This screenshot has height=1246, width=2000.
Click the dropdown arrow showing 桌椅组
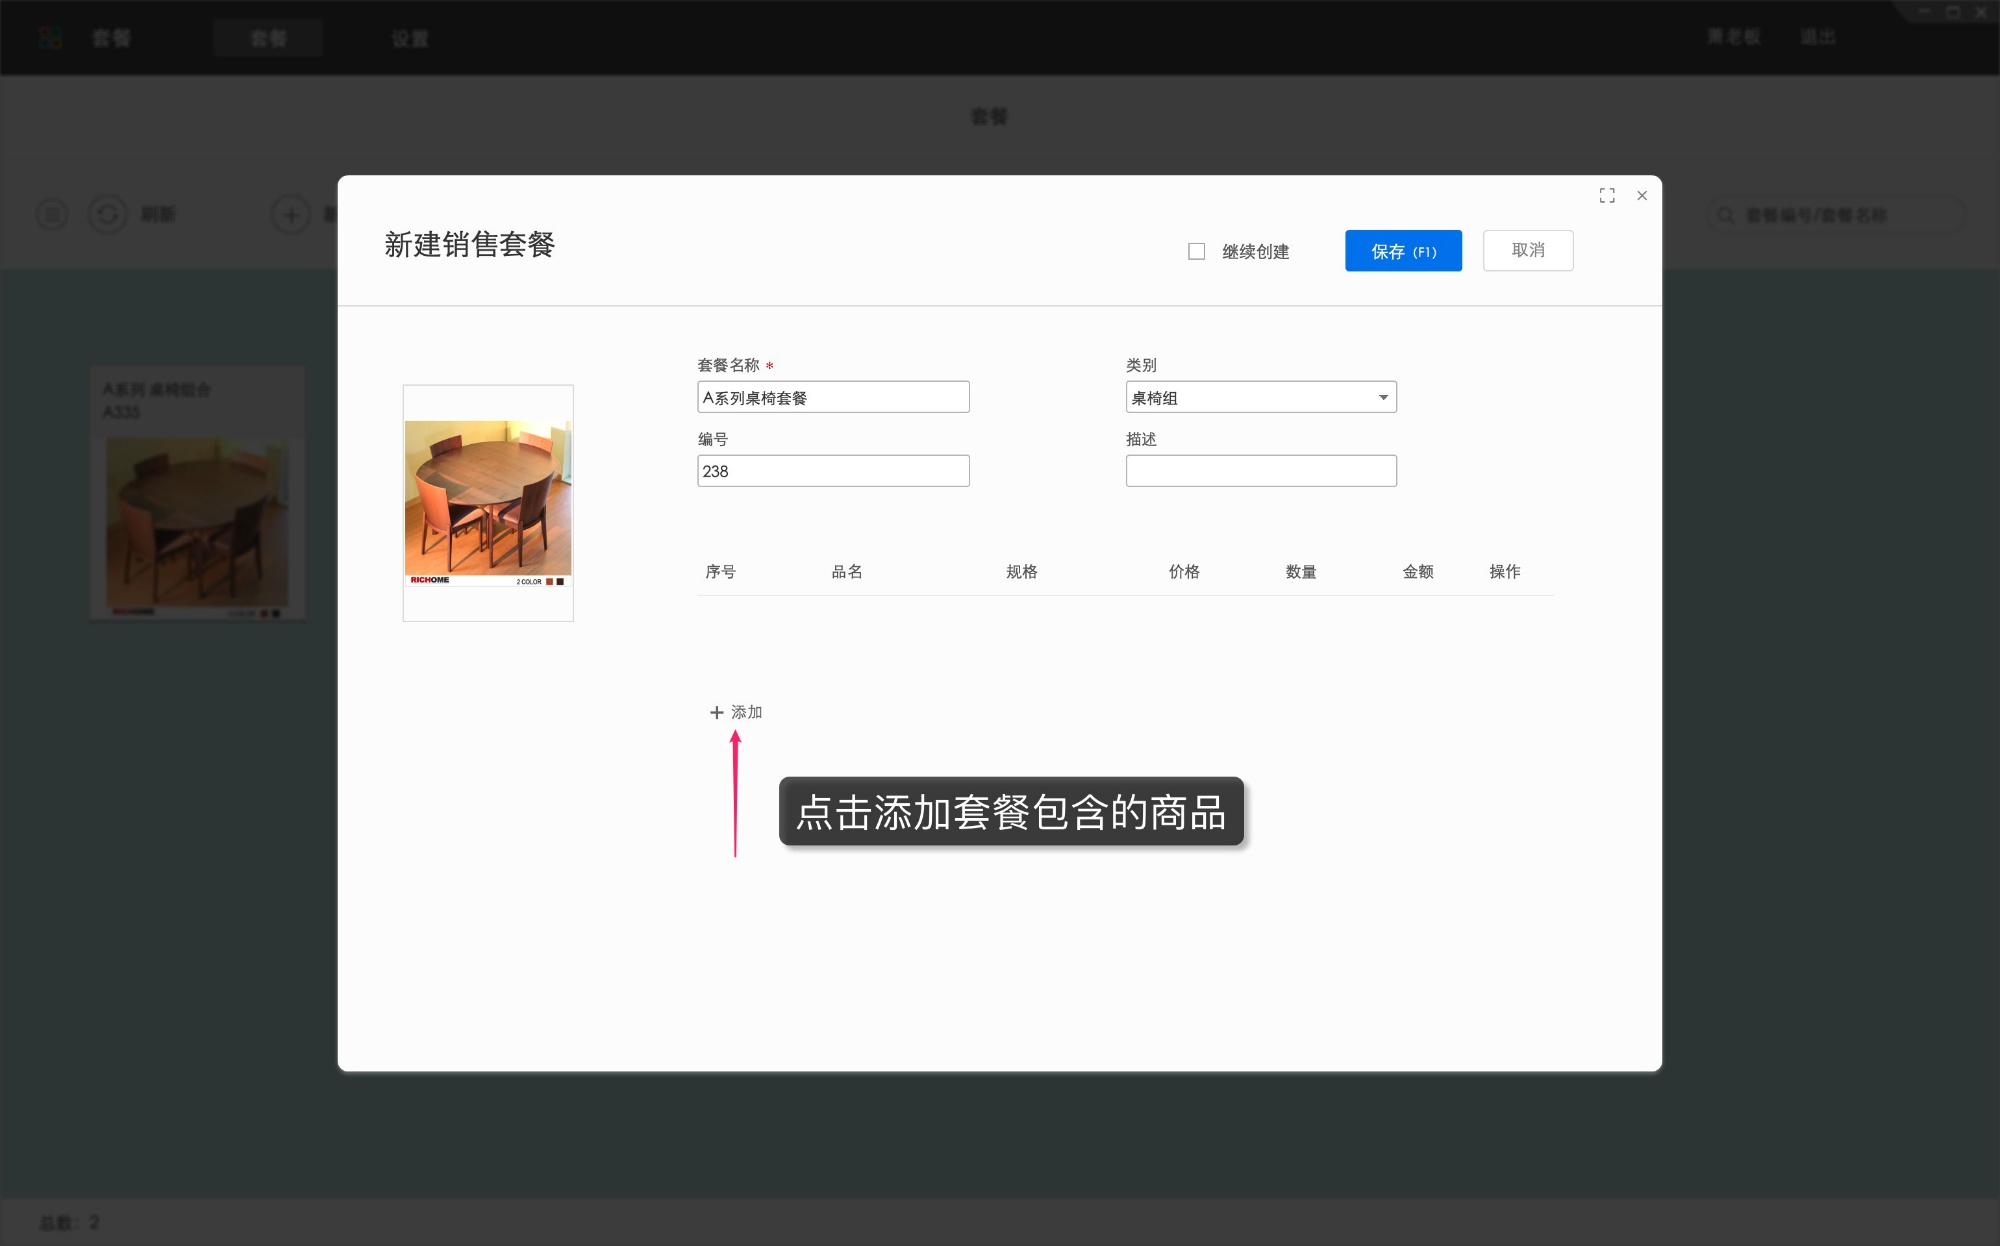point(1383,397)
